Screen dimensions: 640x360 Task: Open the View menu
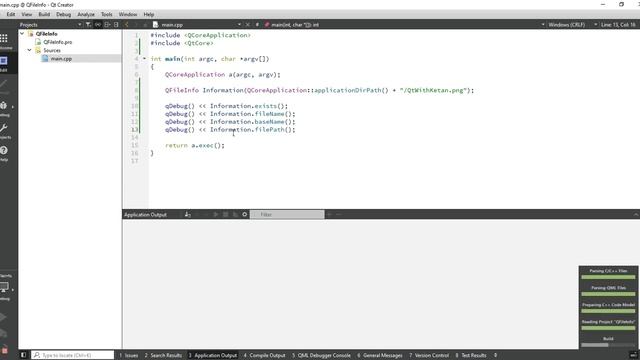coord(27,14)
